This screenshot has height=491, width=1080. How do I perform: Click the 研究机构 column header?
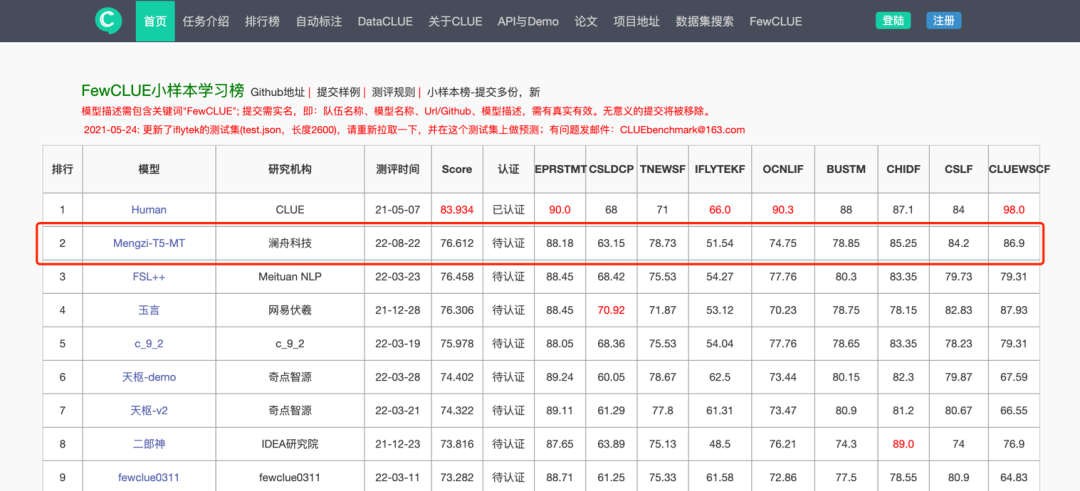tap(290, 169)
